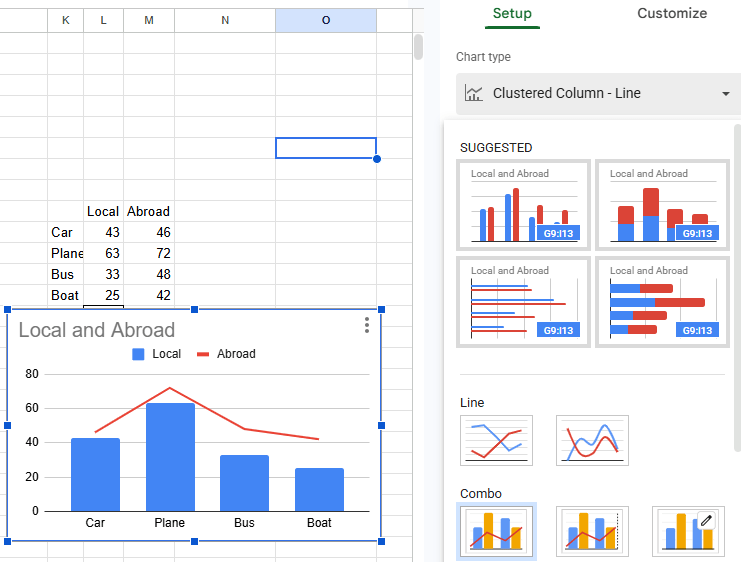This screenshot has width=741, height=562.
Task: Click the Bus bar in the chart
Action: pyautogui.click(x=244, y=483)
